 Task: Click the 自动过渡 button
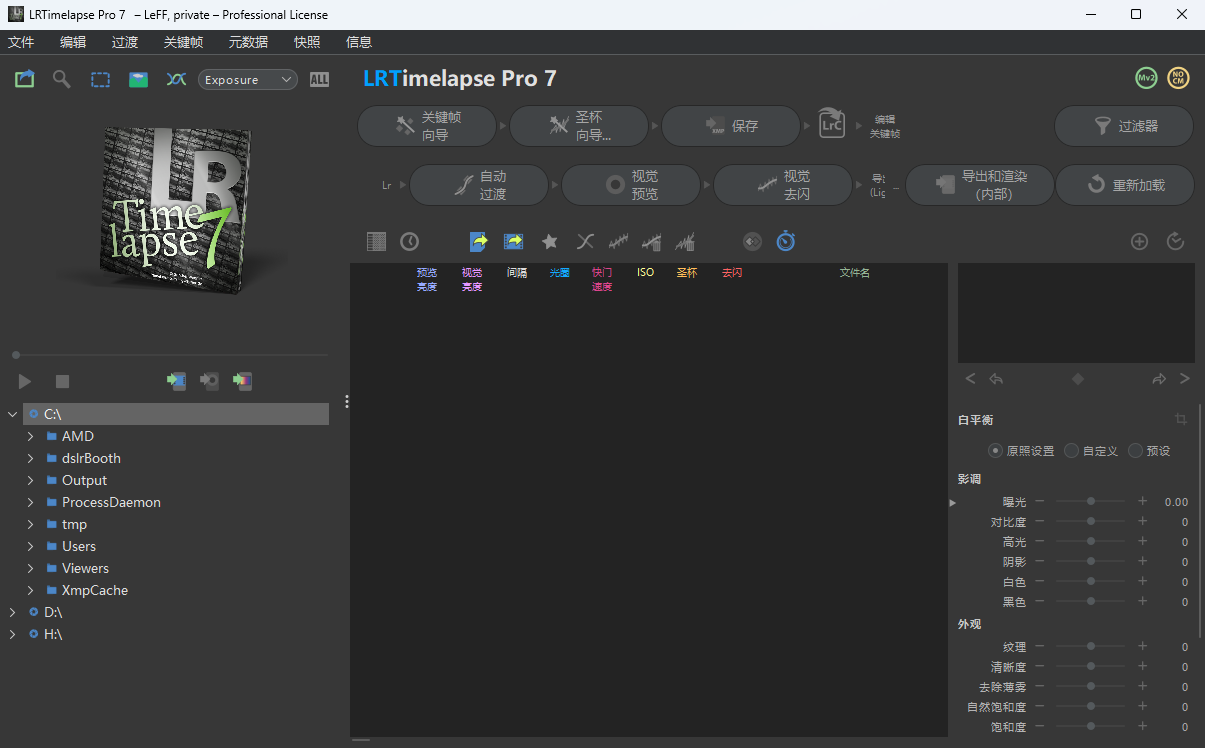click(479, 185)
